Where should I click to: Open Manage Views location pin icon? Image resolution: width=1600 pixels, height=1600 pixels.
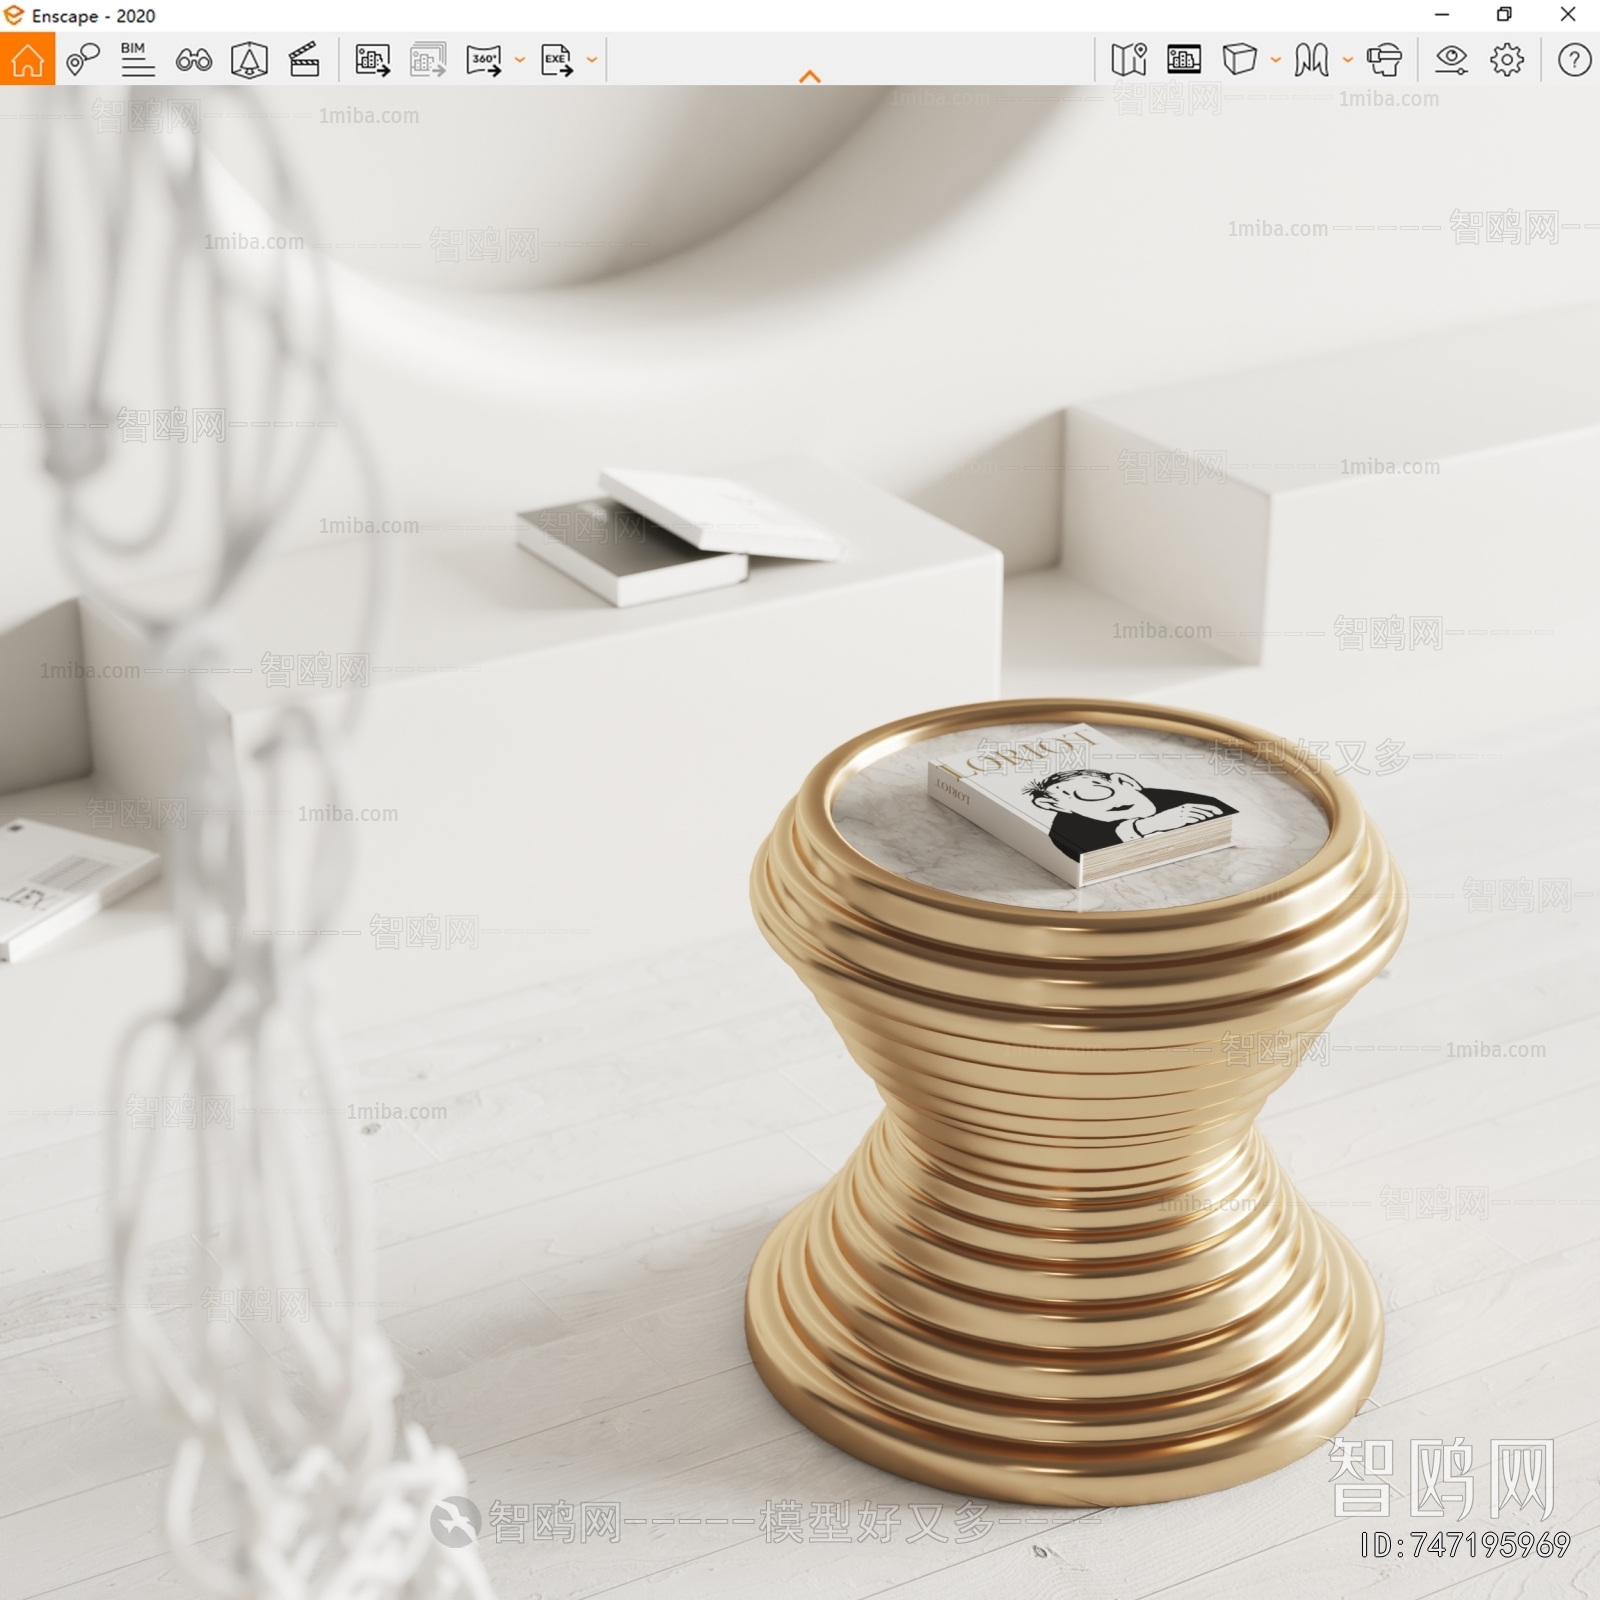tap(82, 60)
